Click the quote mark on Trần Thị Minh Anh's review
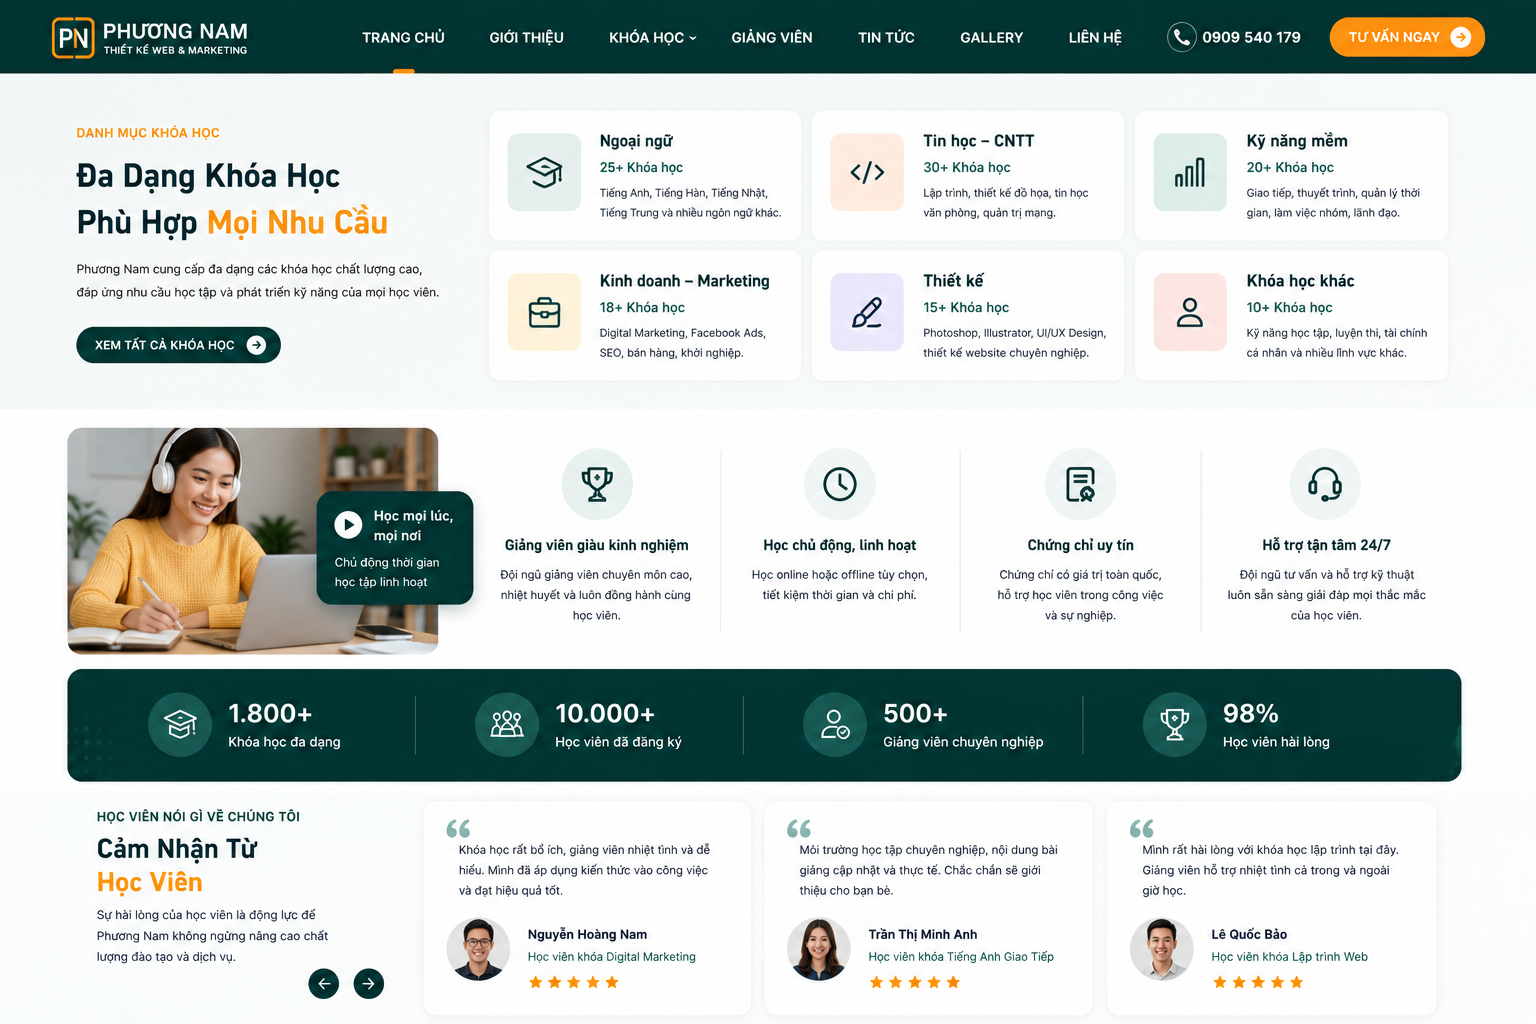The height and width of the screenshot is (1024, 1536). point(799,829)
